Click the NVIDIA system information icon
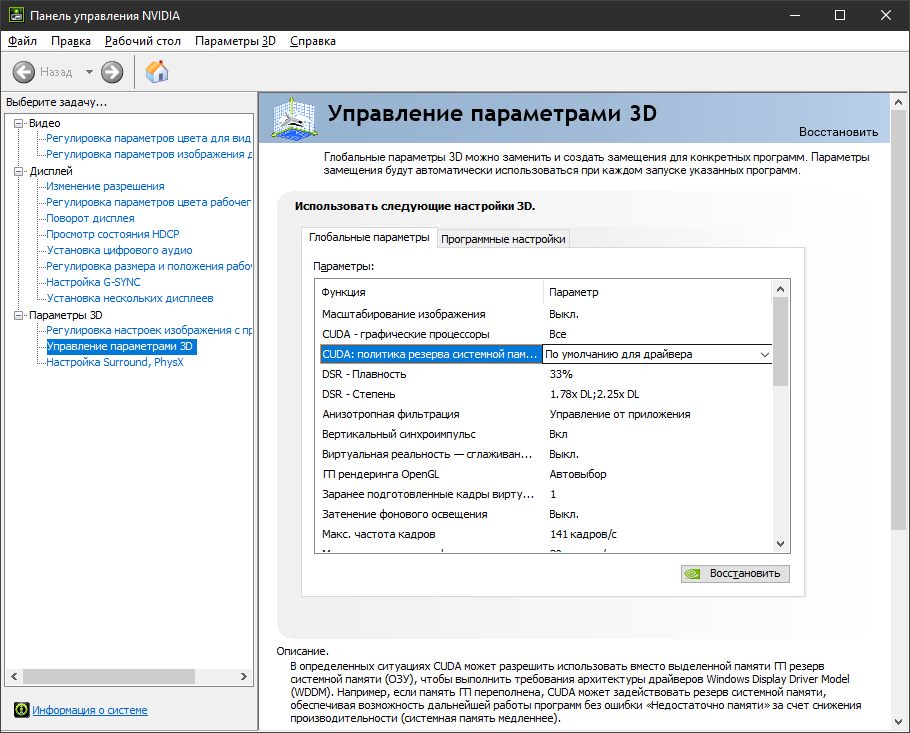 point(21,709)
